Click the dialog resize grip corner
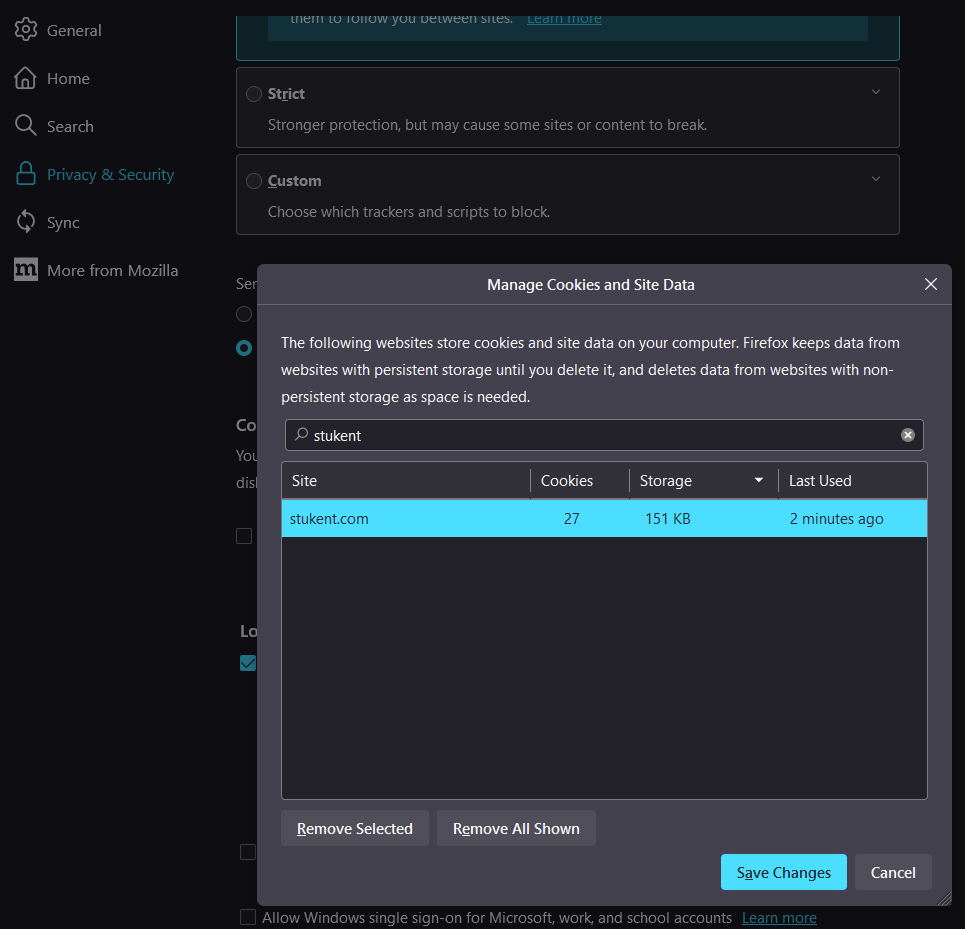Viewport: 965px width, 929px height. (944, 899)
